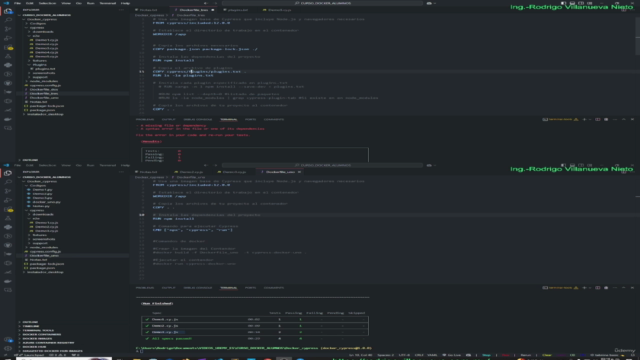This screenshot has width=640, height=360.
Task: Open Manage gear icon in bottom window
Action: (8, 349)
